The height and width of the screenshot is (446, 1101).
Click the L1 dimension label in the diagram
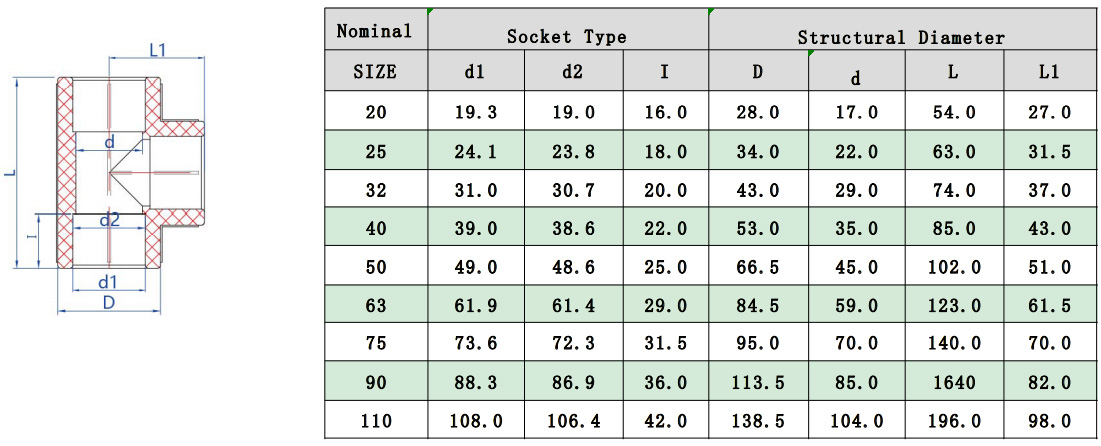point(157,48)
